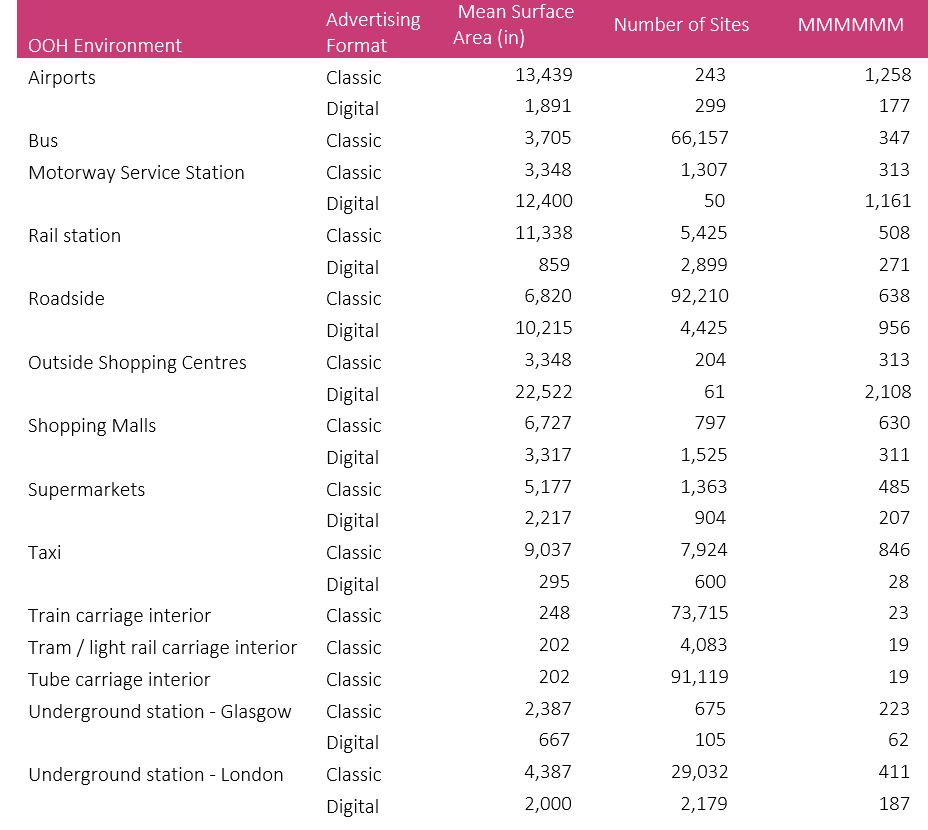Select the Roadside environment cell
Screen dimensions: 928x830
pos(66,299)
